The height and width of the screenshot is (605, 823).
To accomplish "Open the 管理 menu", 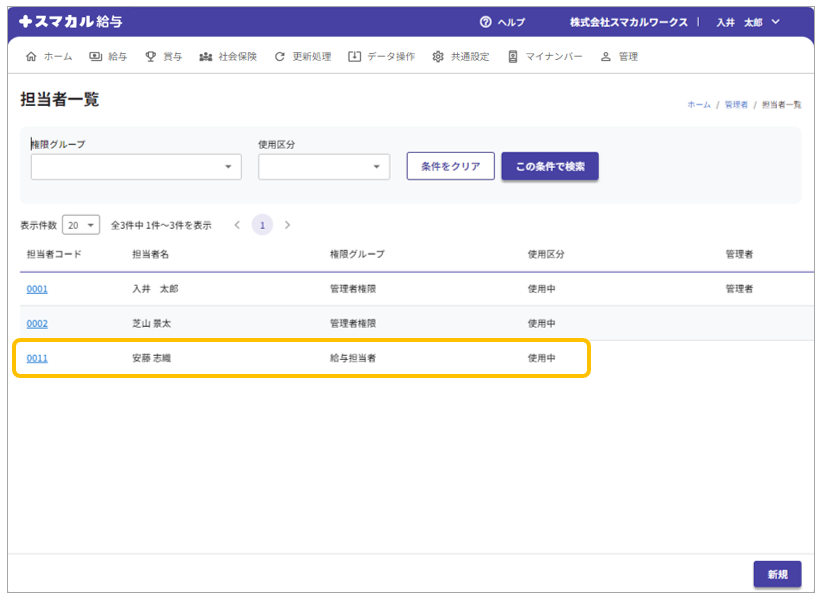I will tap(619, 57).
